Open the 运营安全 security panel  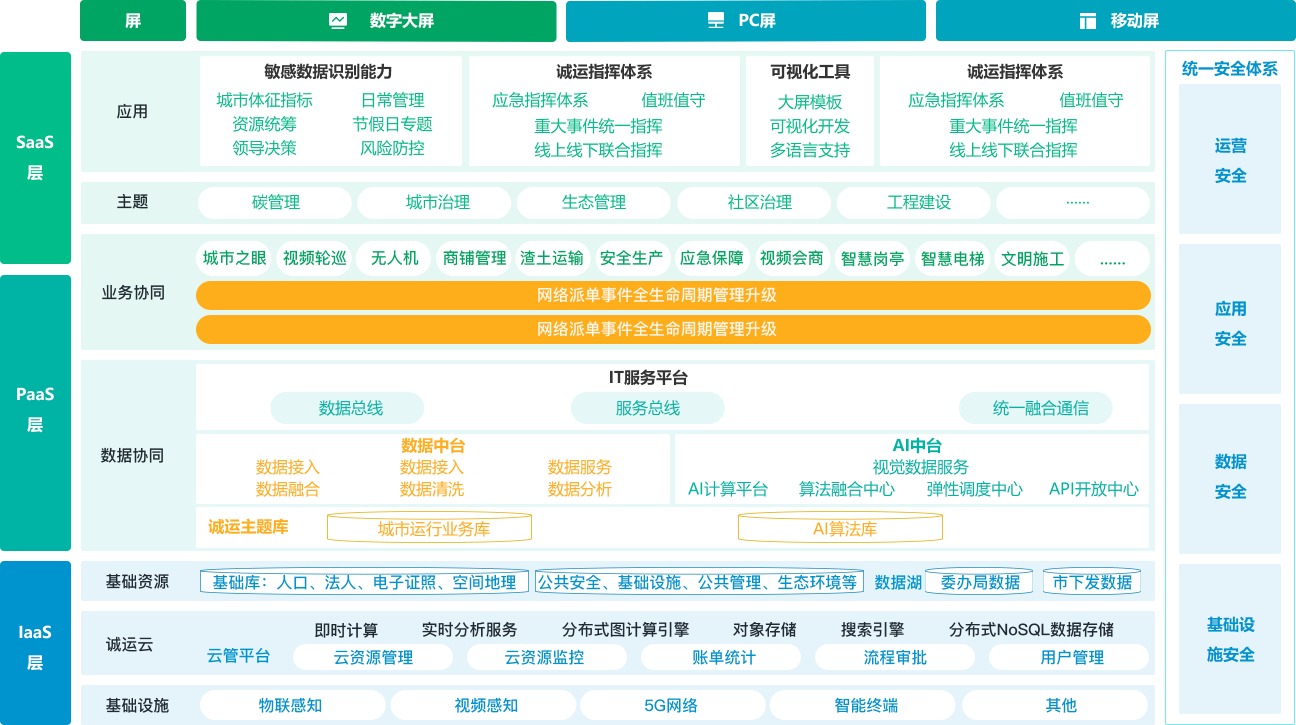tap(1229, 160)
